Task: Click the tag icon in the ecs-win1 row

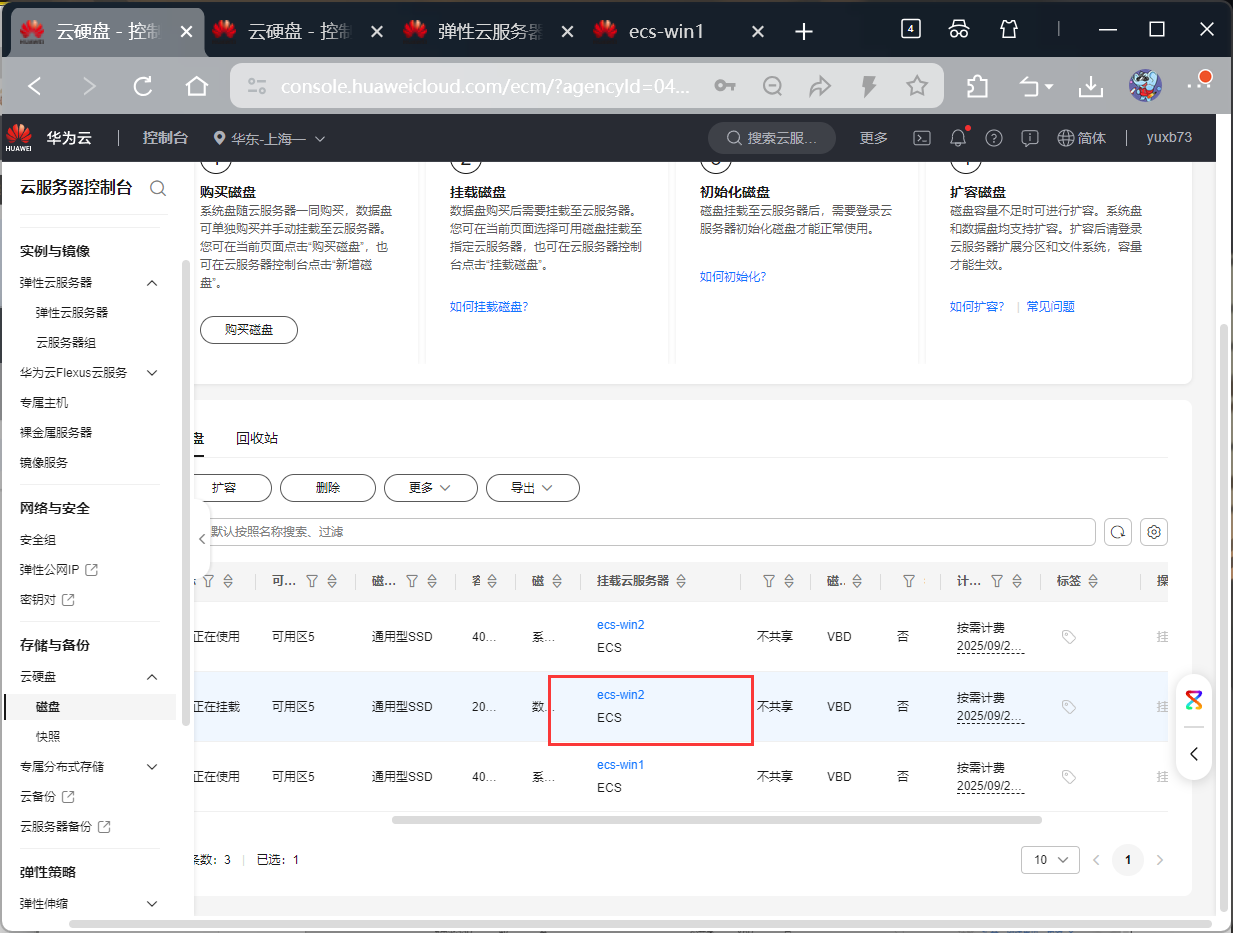Action: coord(1068,777)
